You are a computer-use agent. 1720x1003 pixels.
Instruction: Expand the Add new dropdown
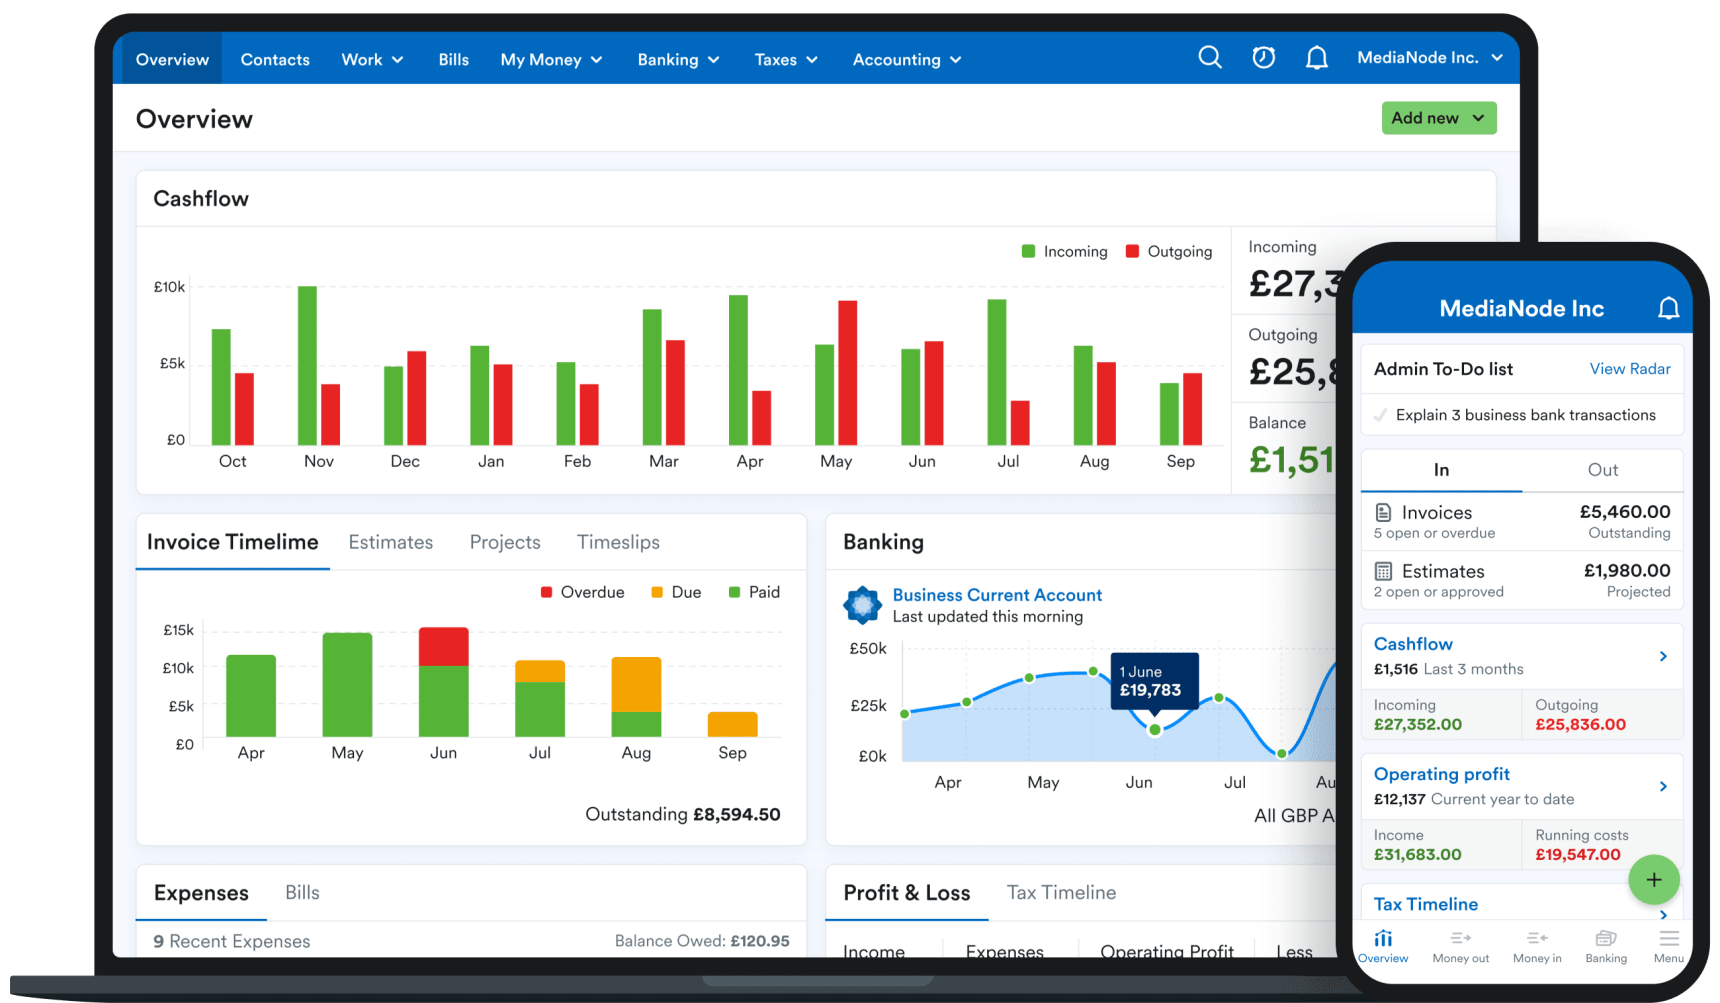coord(1438,118)
